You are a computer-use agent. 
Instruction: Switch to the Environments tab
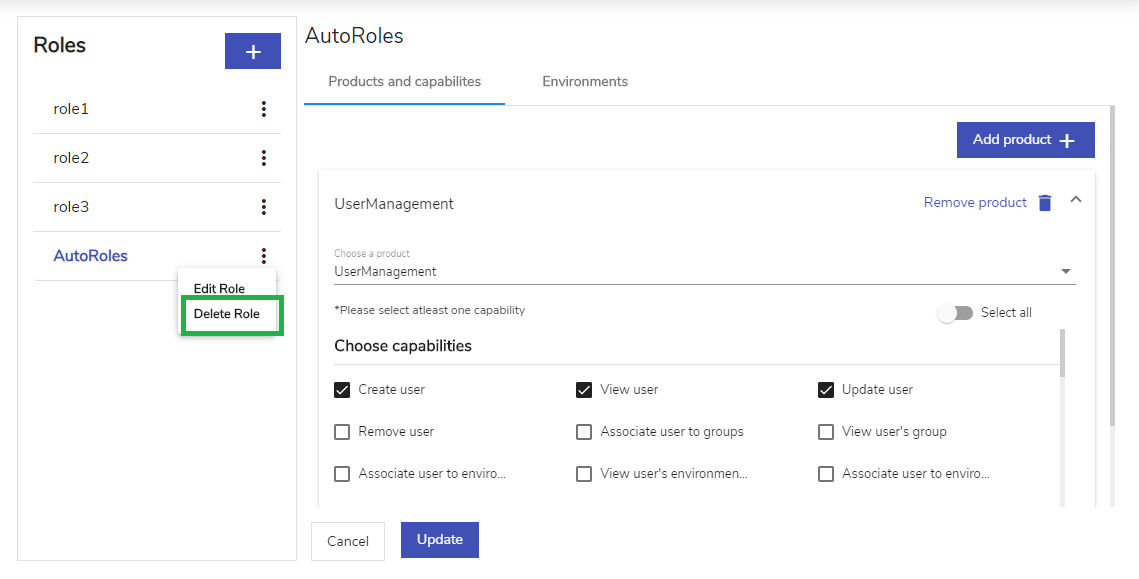[585, 81]
